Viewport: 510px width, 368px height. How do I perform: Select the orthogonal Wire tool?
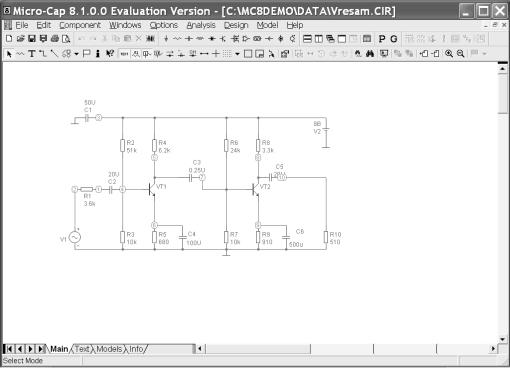[43, 54]
